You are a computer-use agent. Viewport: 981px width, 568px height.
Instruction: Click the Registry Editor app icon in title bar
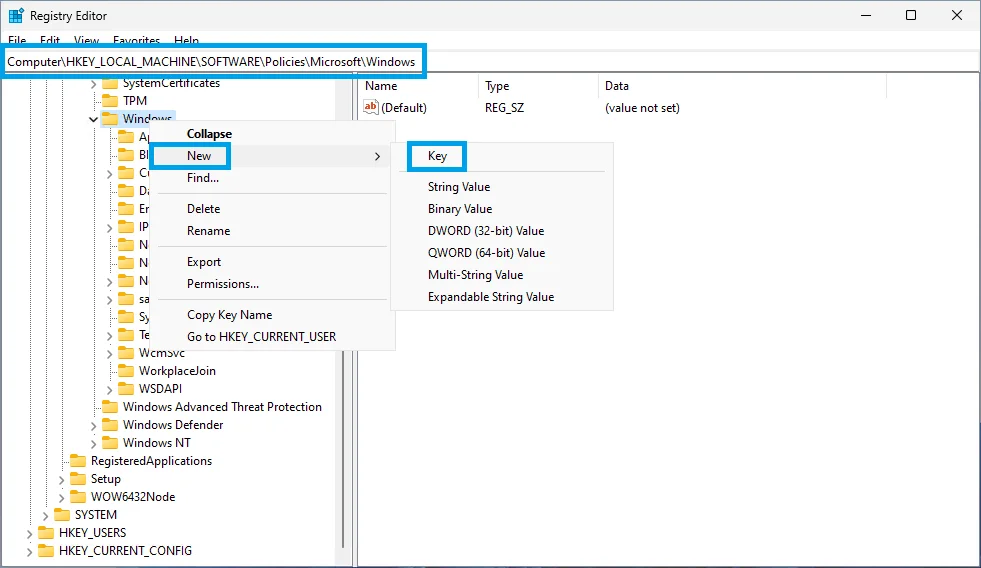click(16, 15)
